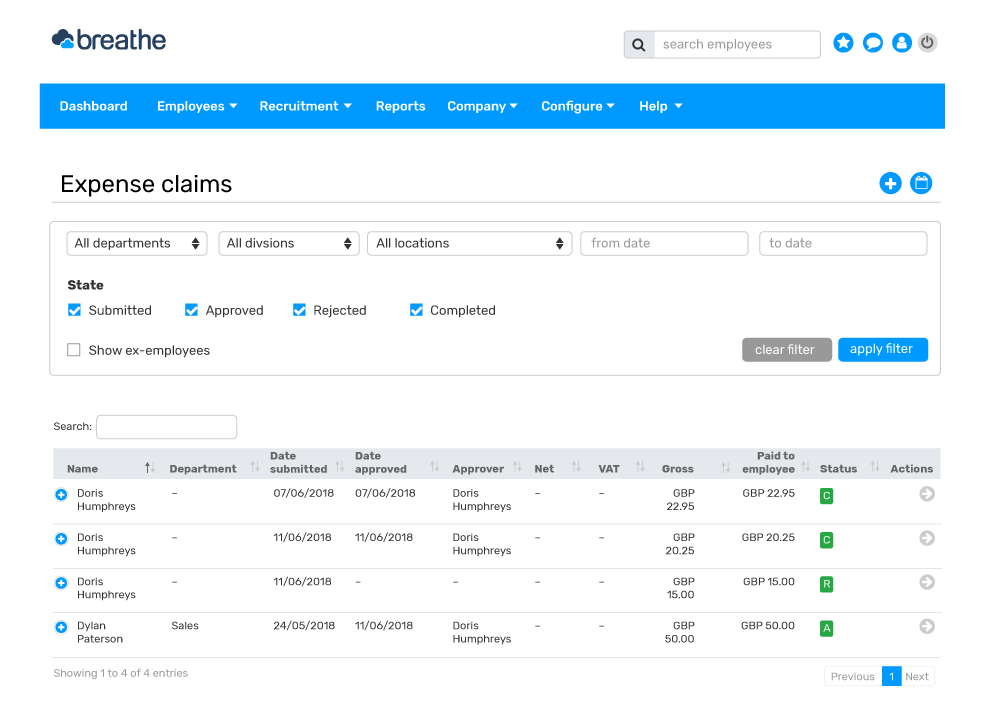This screenshot has width=999, height=721.
Task: Open the All divsions dropdown
Action: (288, 243)
